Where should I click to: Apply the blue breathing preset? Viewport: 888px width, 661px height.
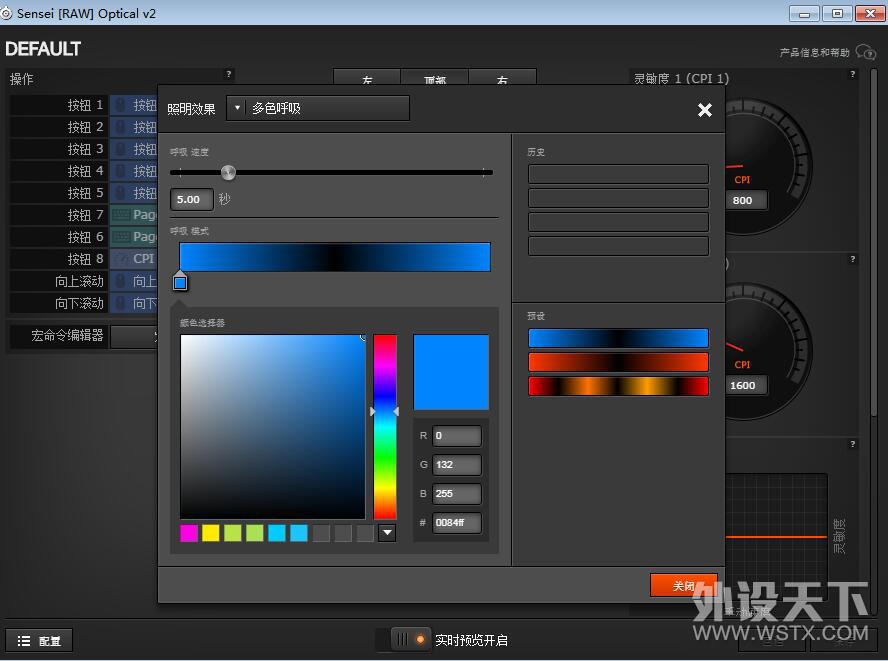[x=618, y=338]
